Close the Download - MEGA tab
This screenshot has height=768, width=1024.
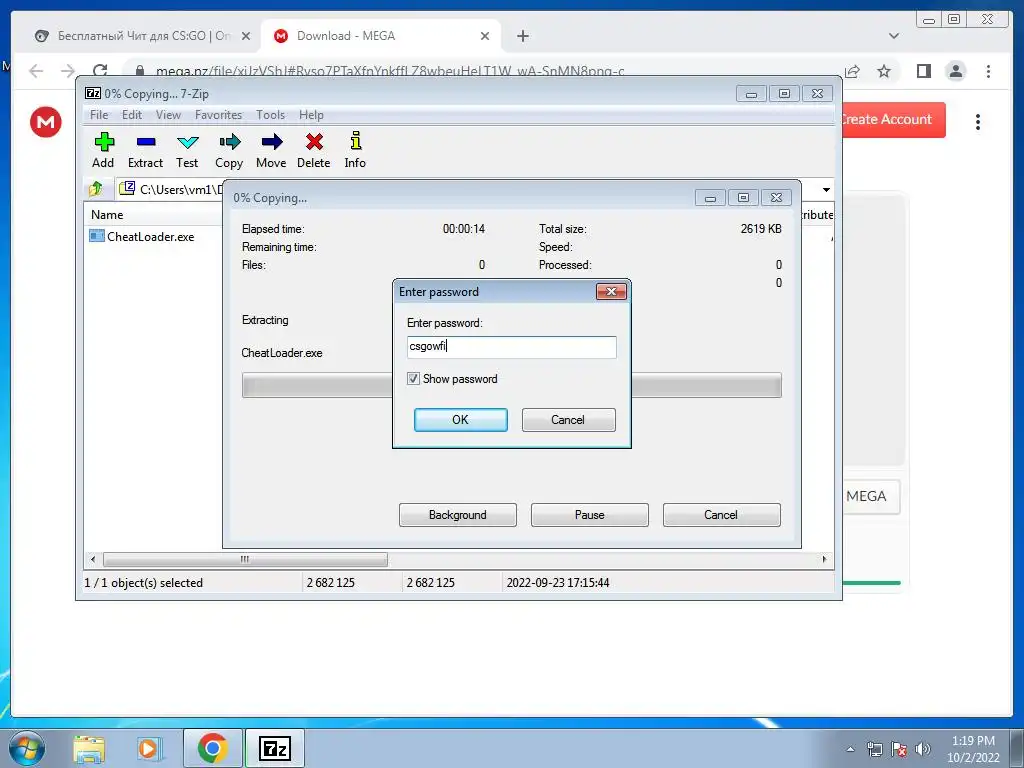(485, 36)
